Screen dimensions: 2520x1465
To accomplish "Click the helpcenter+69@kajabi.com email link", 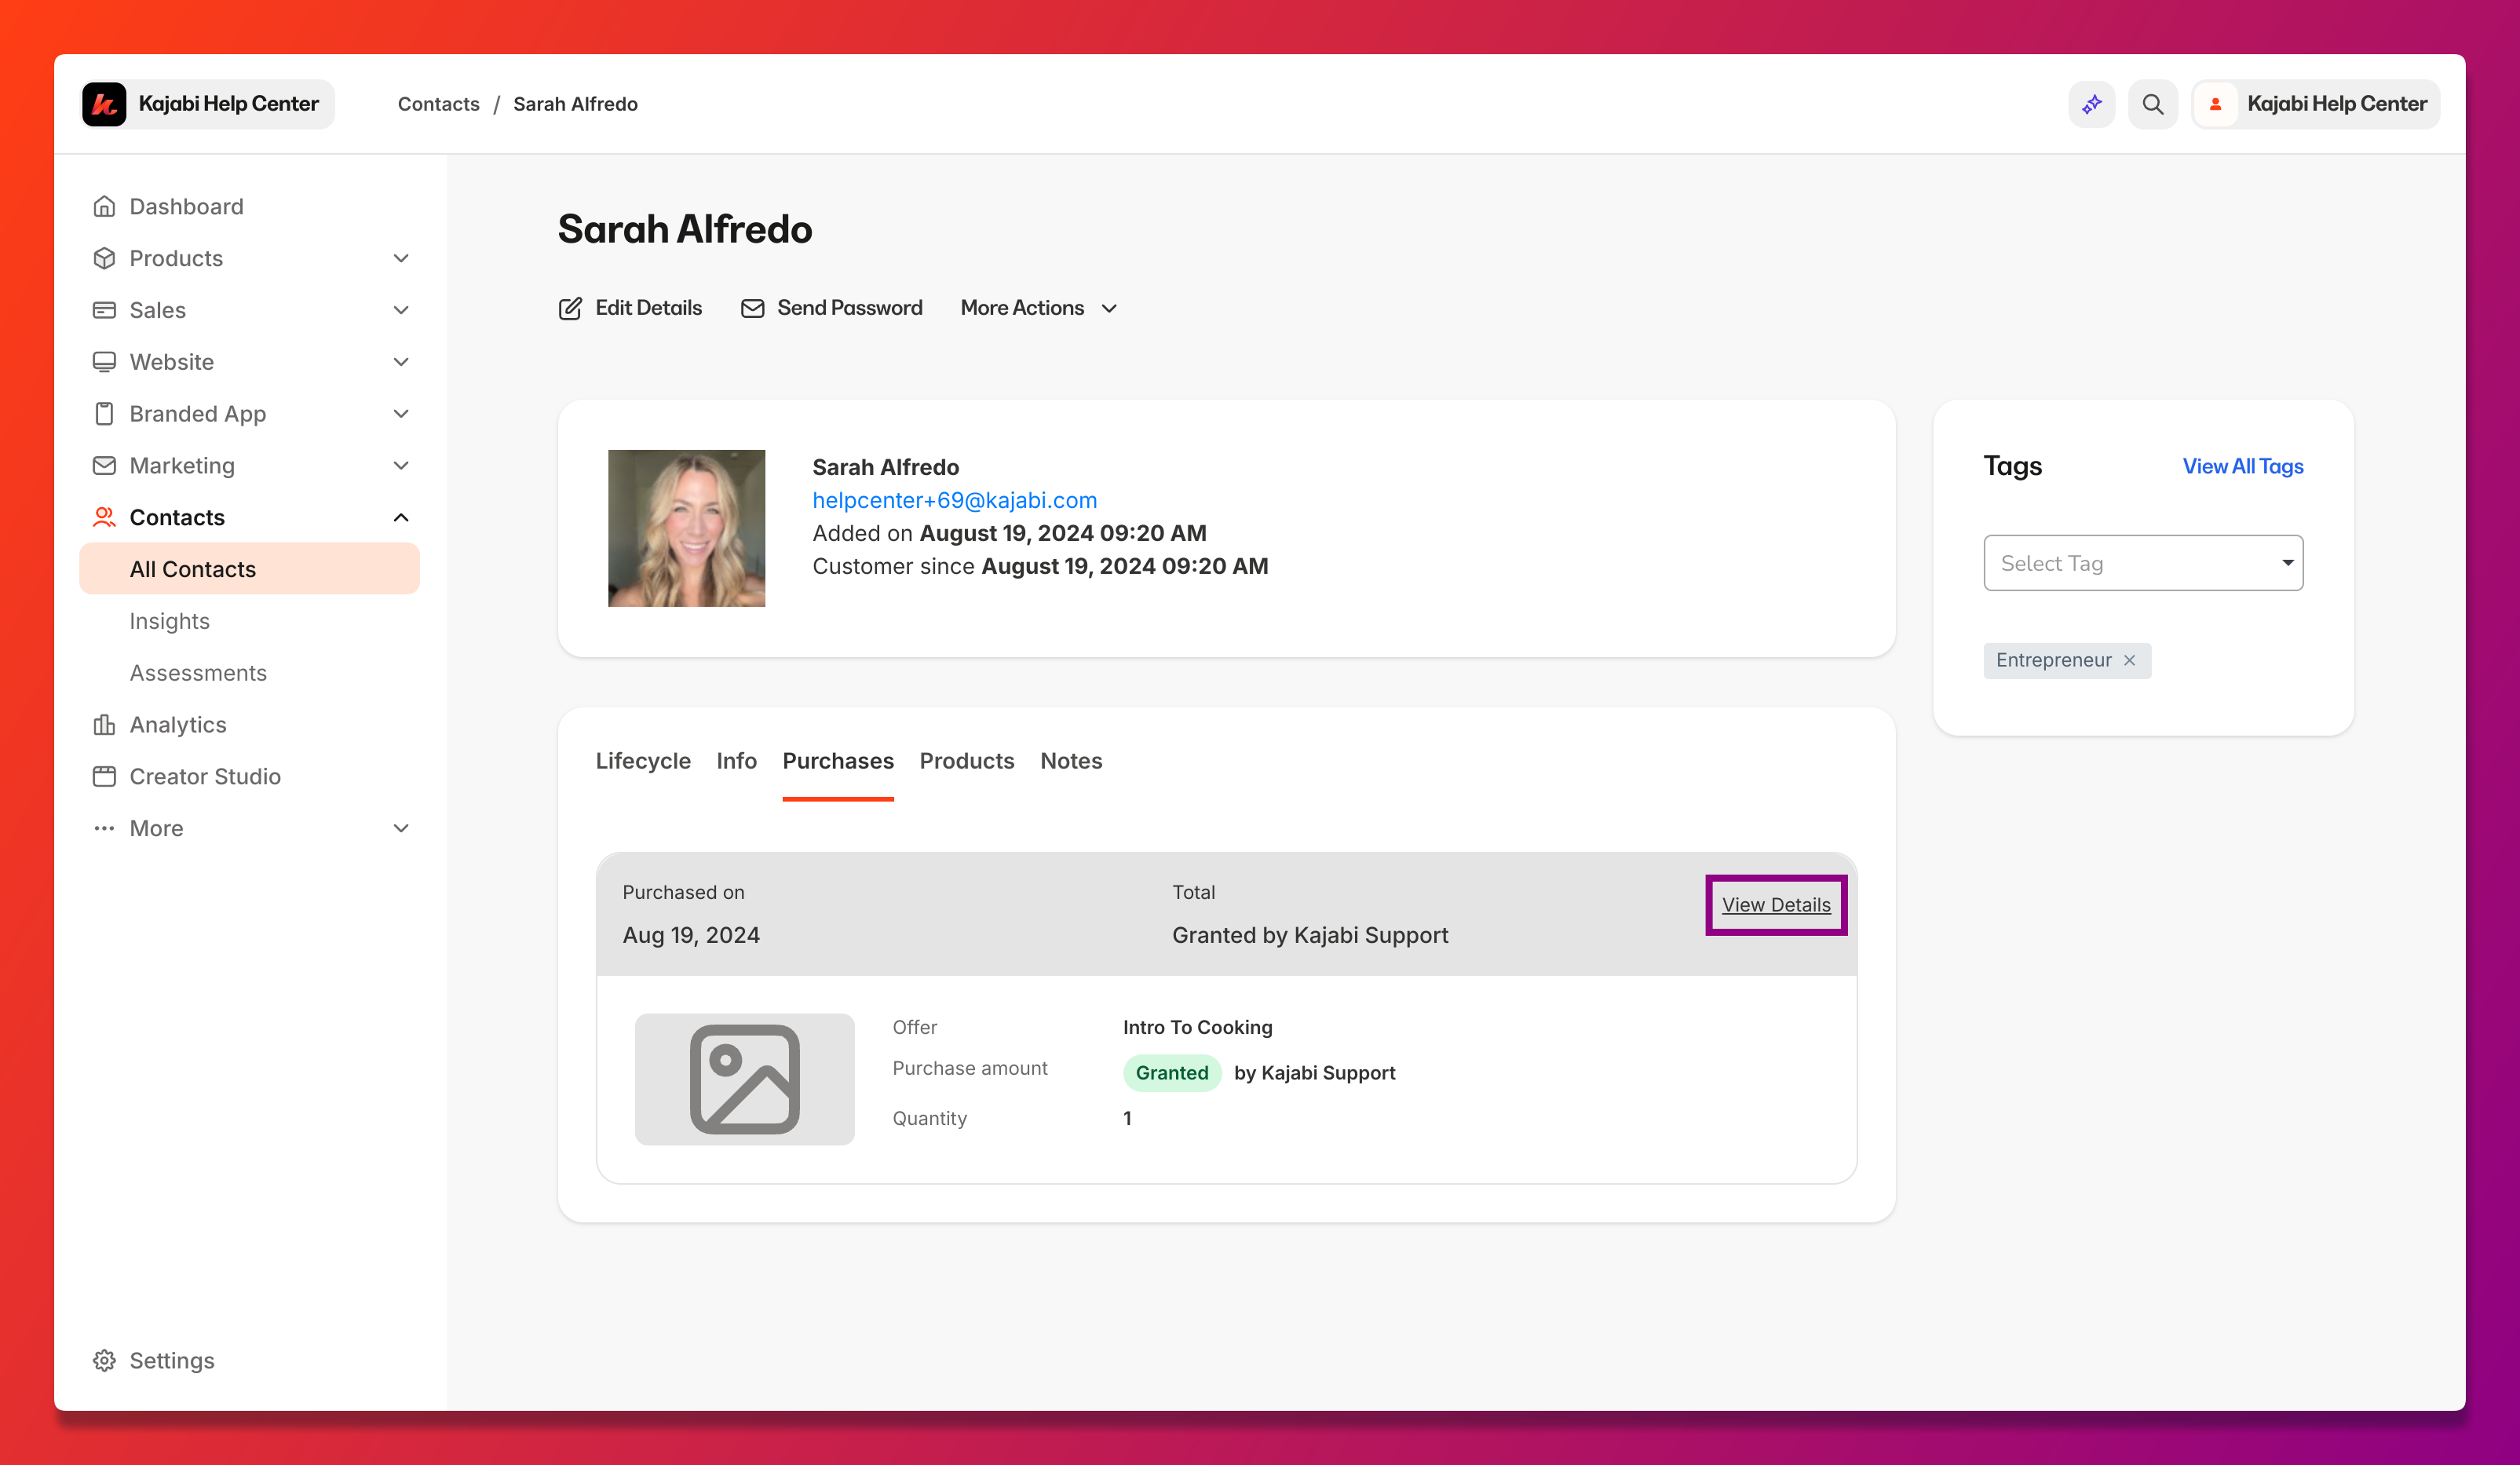I will coord(954,500).
